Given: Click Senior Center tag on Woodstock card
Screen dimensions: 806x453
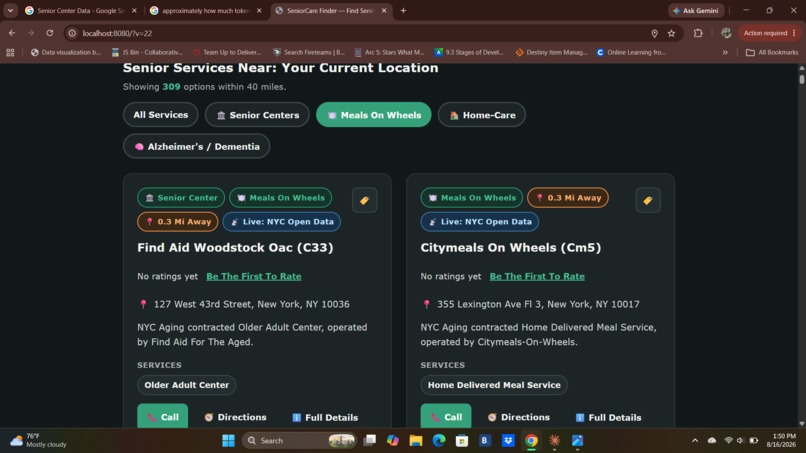Looking at the screenshot, I should pos(181,197).
